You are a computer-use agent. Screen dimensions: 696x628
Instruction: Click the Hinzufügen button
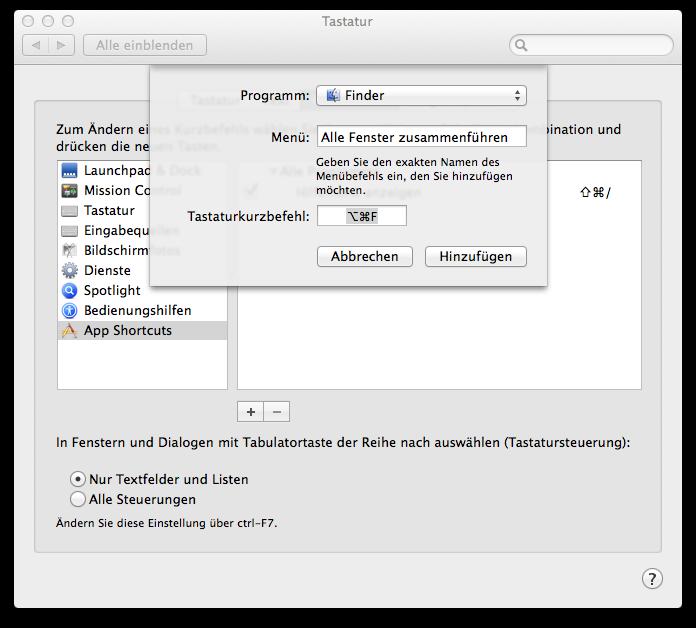pos(476,257)
